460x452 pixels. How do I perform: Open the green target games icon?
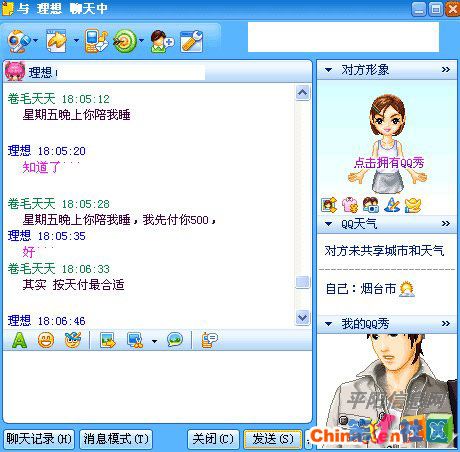(x=125, y=41)
